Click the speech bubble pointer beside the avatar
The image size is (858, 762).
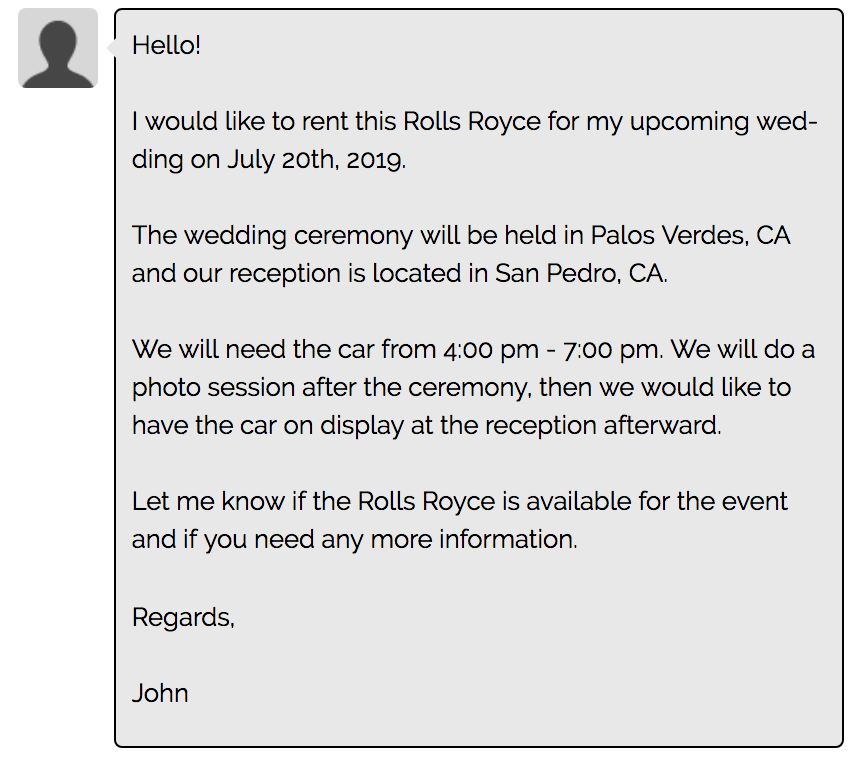point(111,48)
